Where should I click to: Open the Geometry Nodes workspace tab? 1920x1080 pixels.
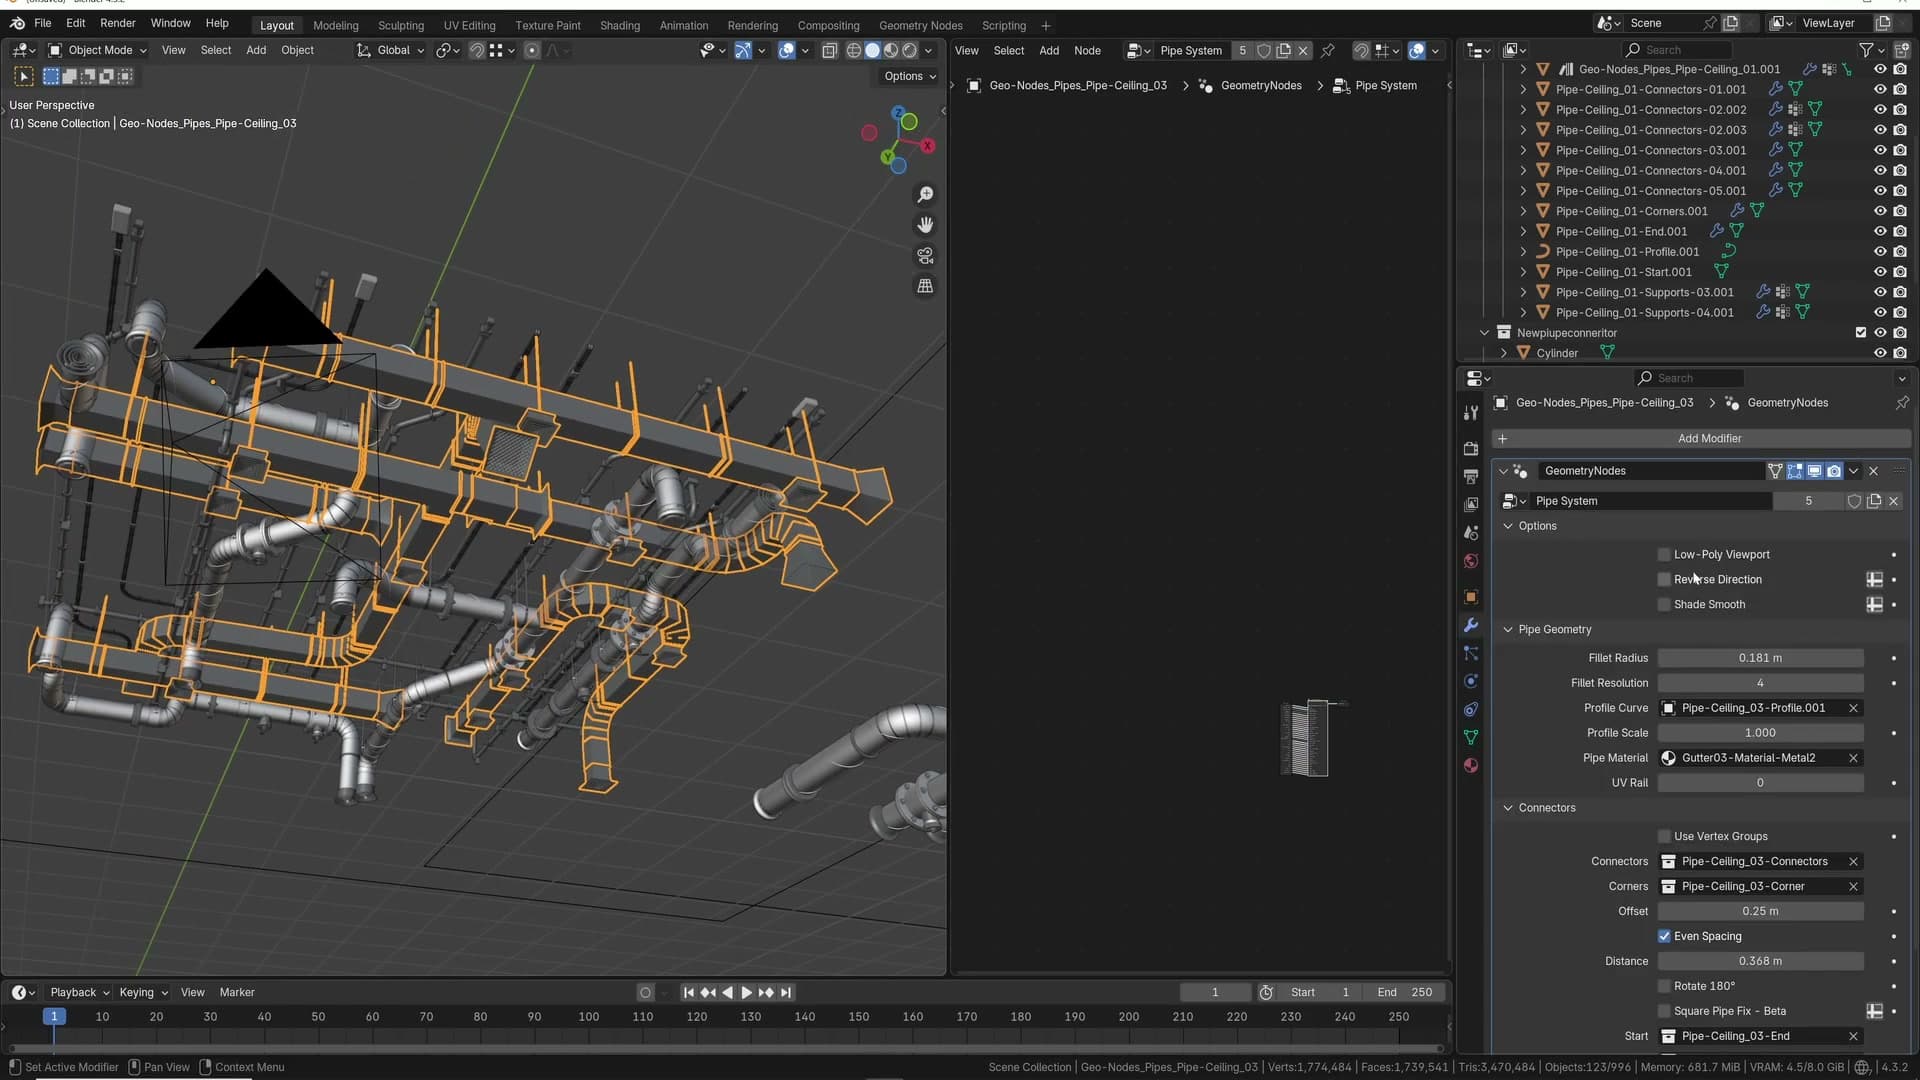[920, 25]
